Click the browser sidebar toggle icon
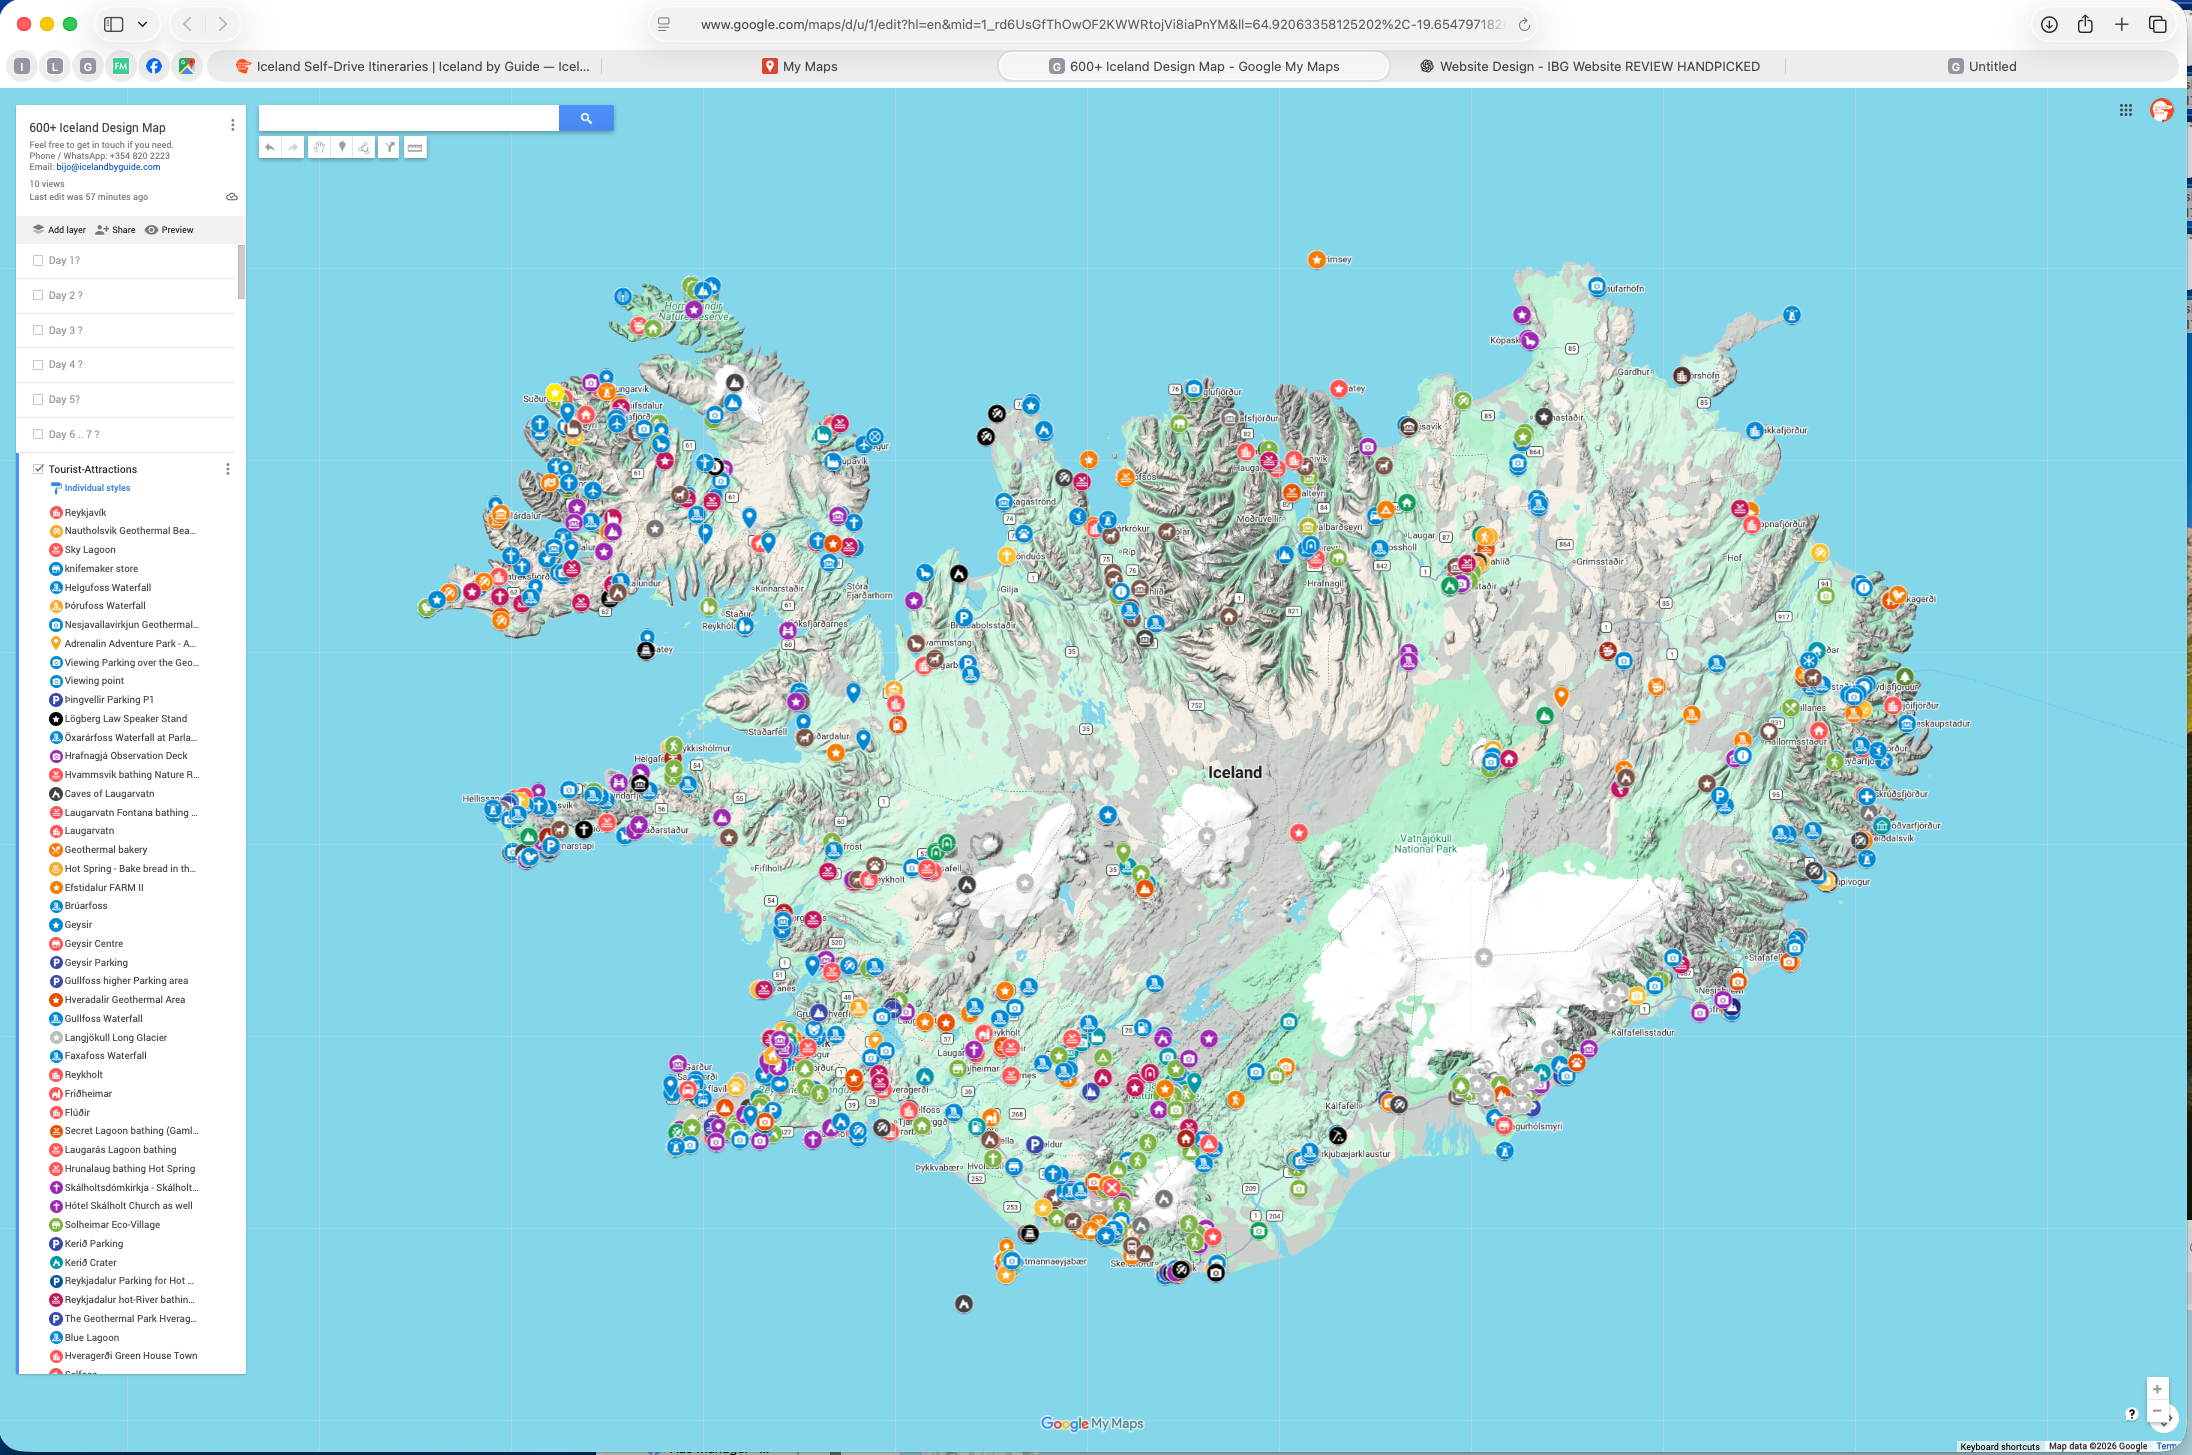This screenshot has width=2192, height=1455. [114, 24]
